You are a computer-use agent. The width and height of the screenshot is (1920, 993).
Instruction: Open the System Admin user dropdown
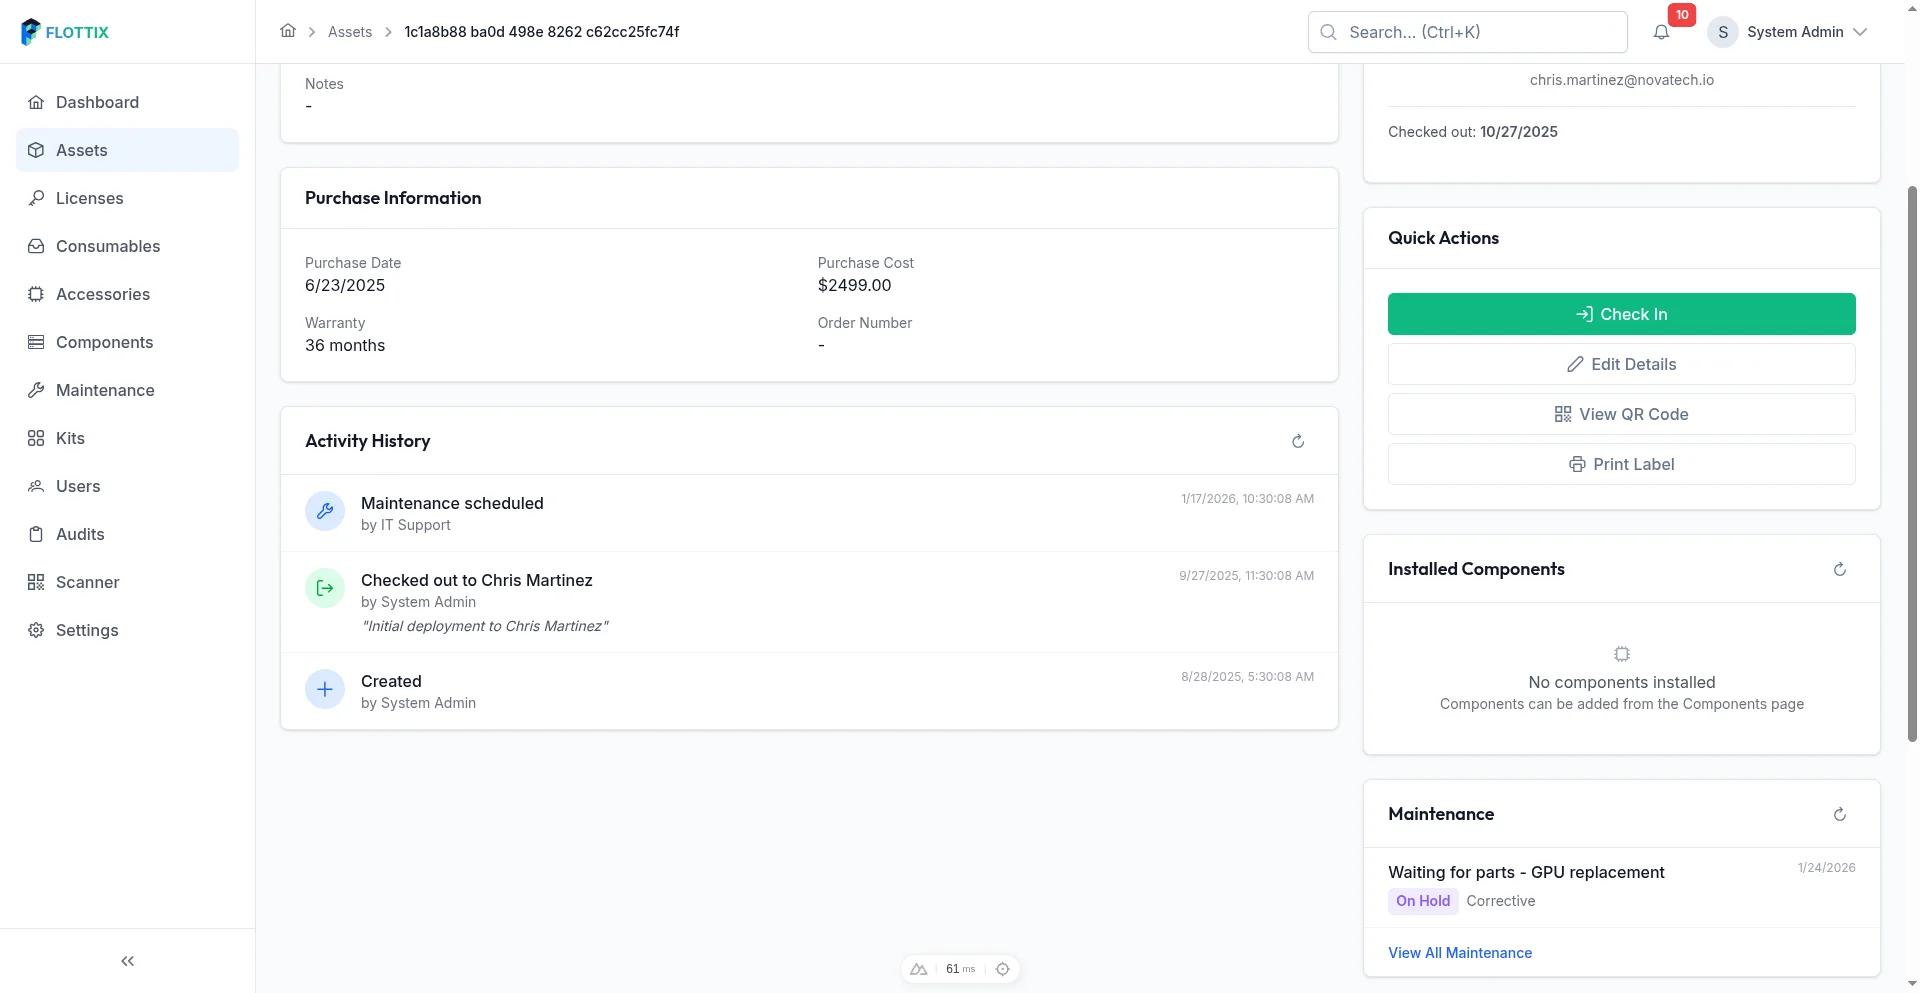tap(1788, 32)
